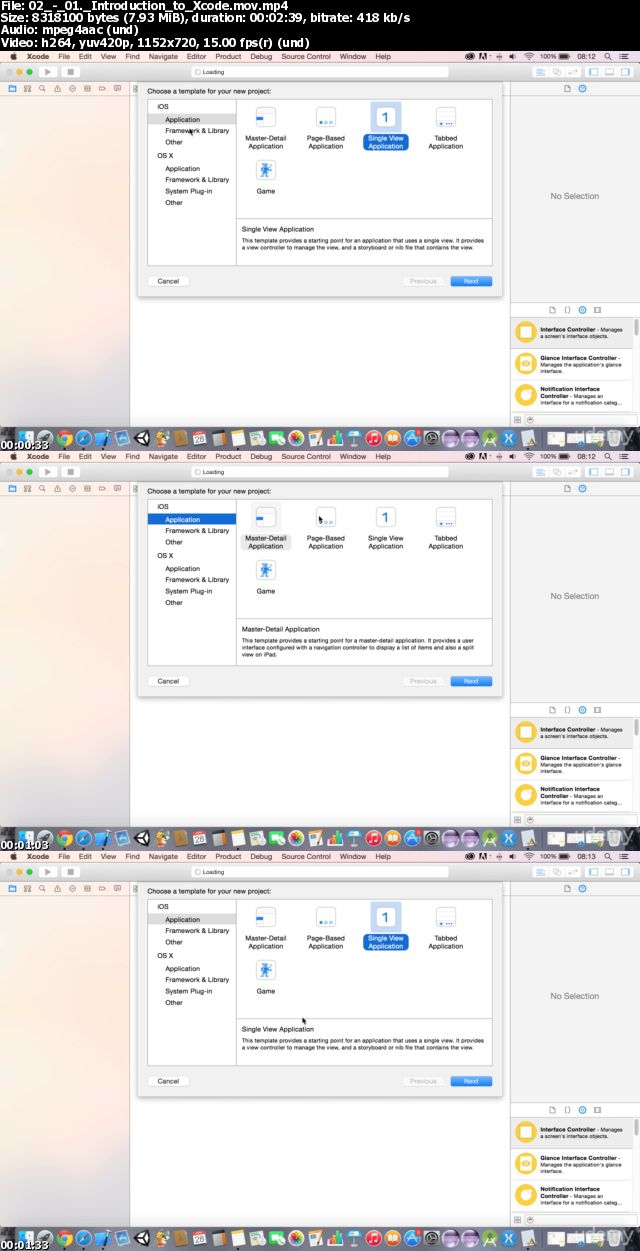The height and width of the screenshot is (1251, 640).
Task: Pick Tabbed Application template in 00:01:33 frame
Action: (446, 929)
